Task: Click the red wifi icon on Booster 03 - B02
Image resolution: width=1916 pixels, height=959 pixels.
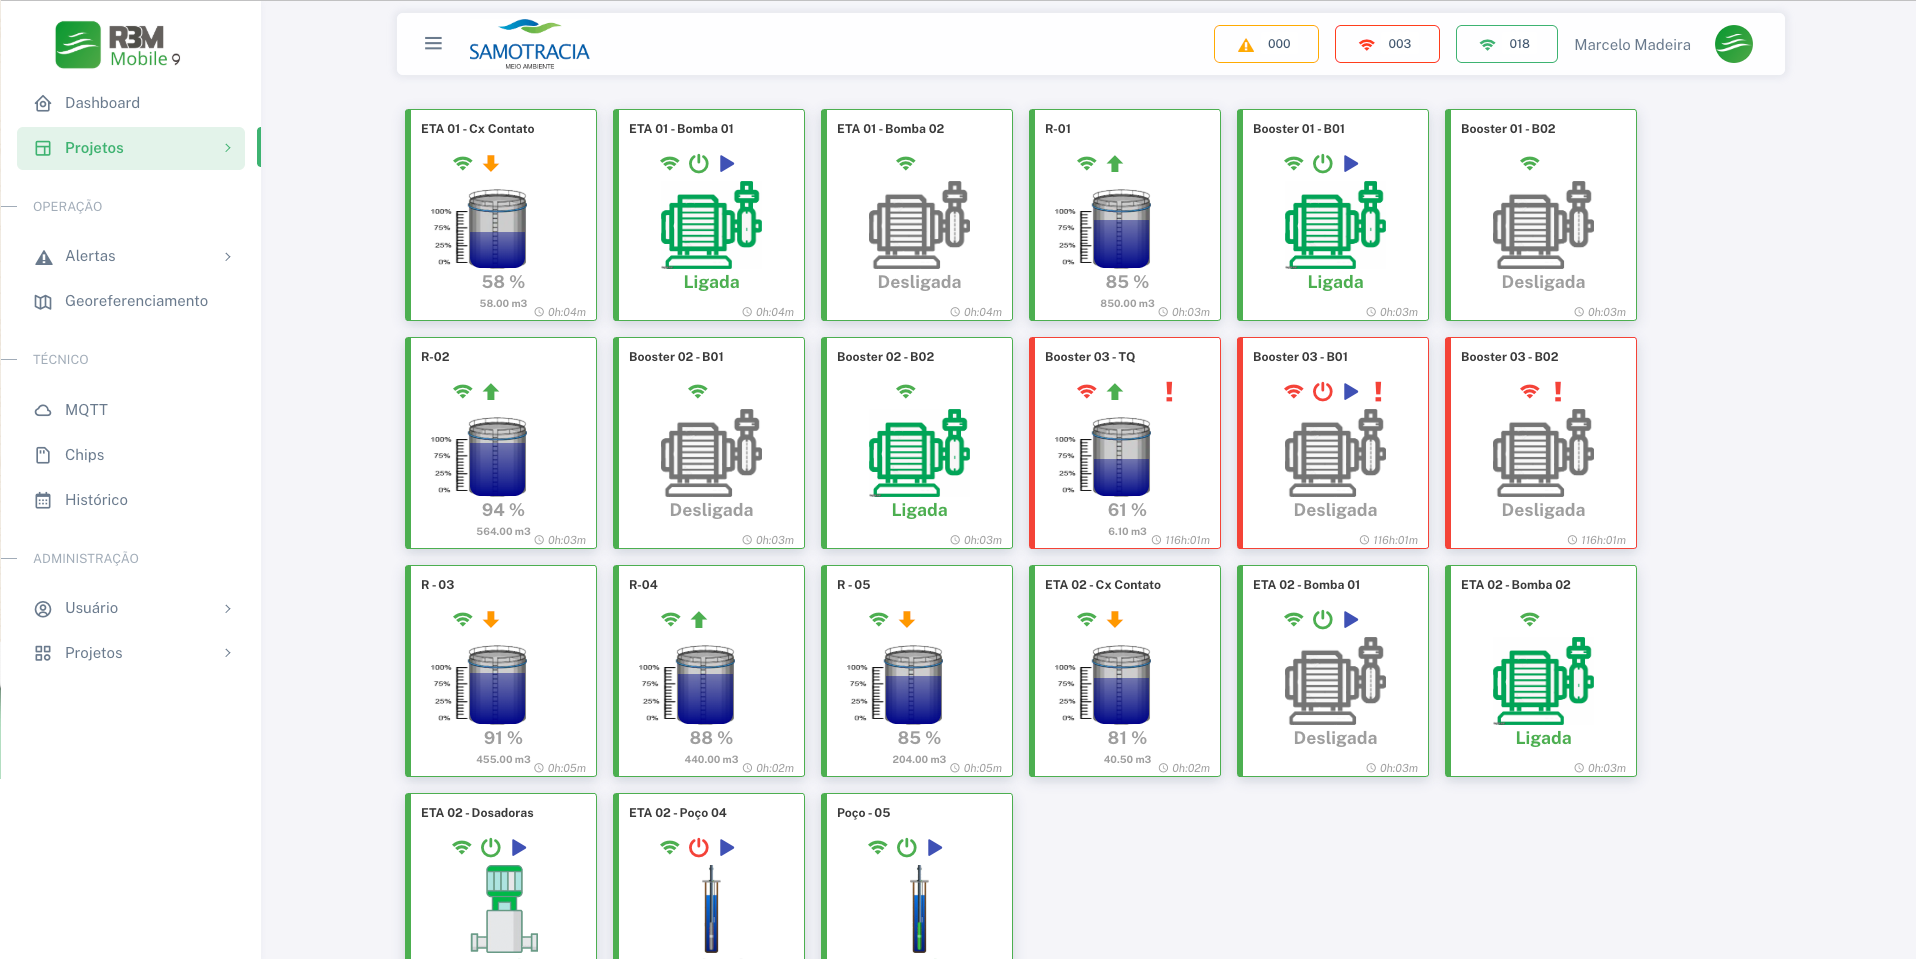Action: tap(1529, 392)
